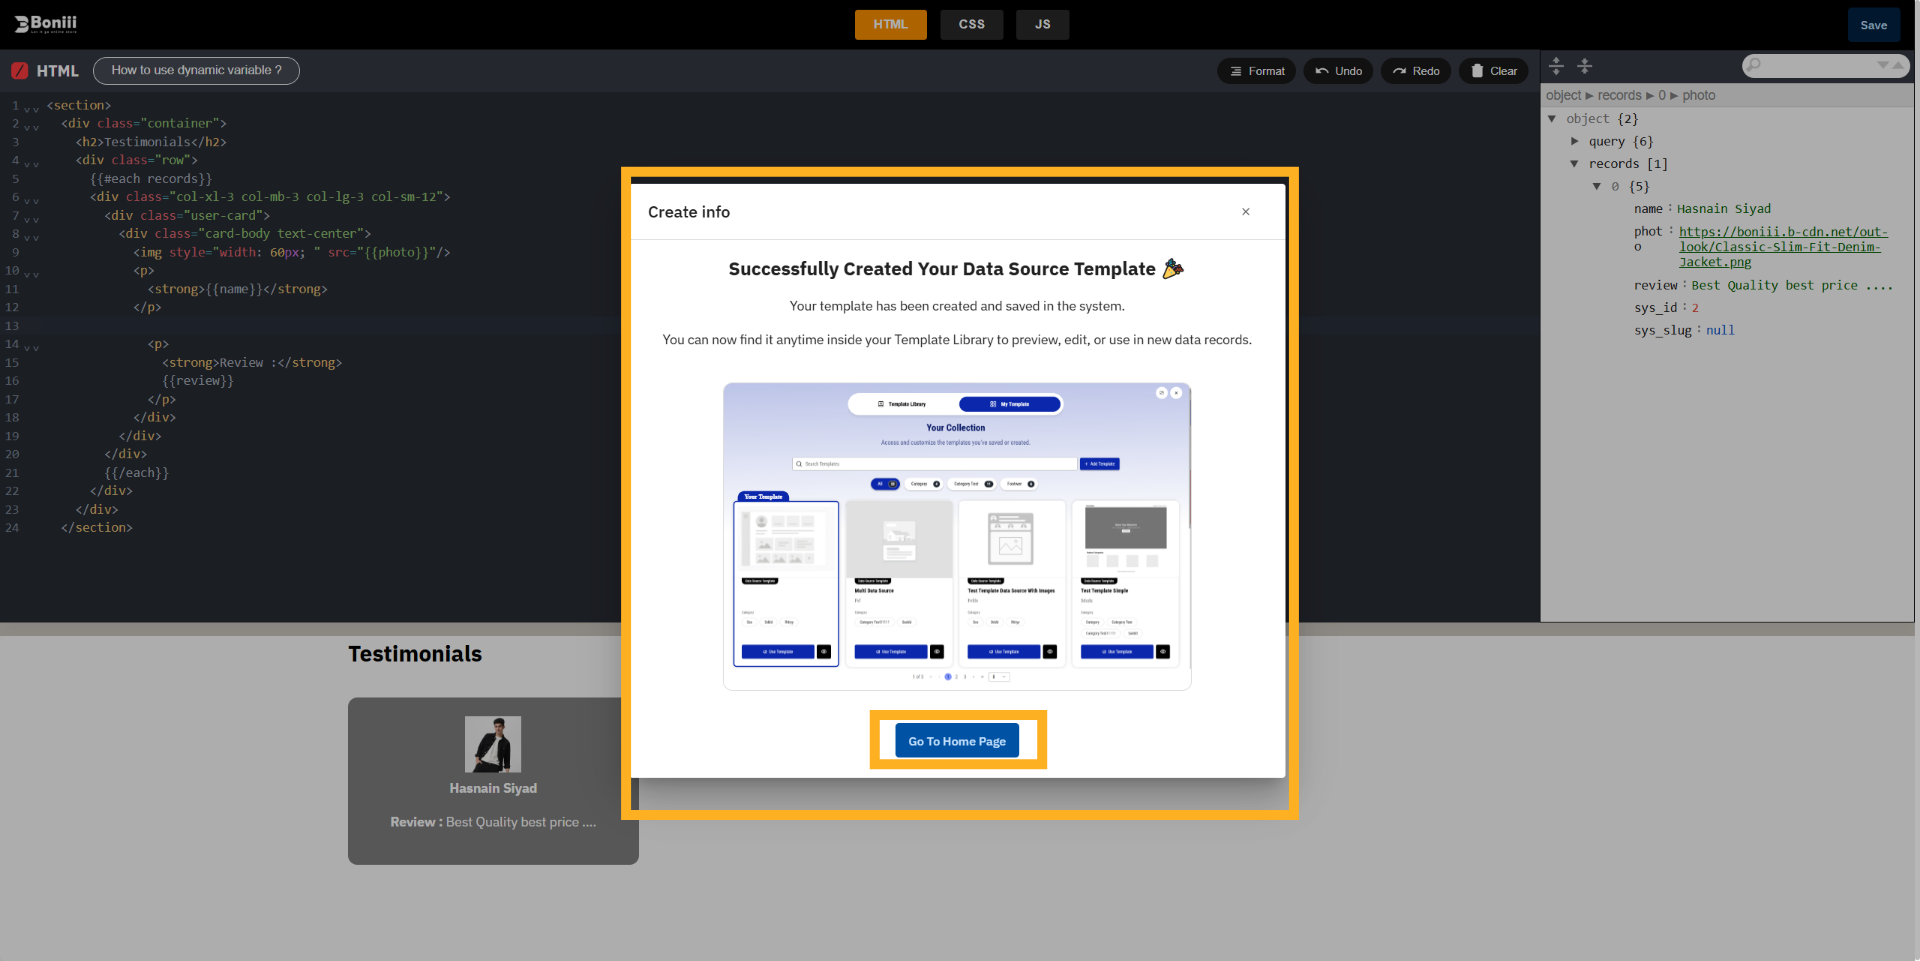The width and height of the screenshot is (1920, 961).
Task: Click the sys_id value 2
Action: [1695, 308]
